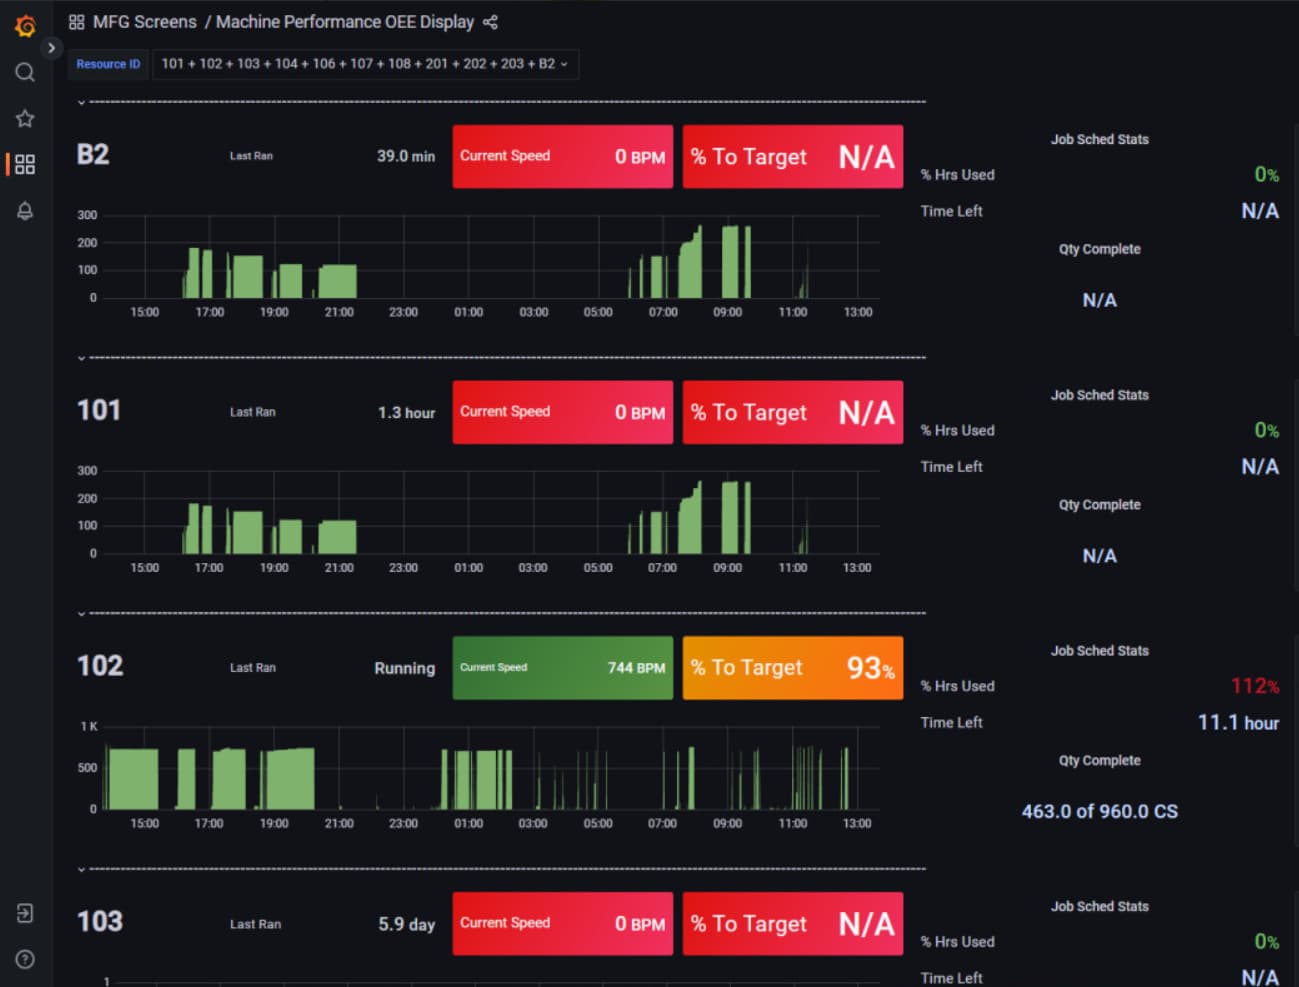Open the Dashboards grid icon in sidebar
The height and width of the screenshot is (987, 1299).
point(25,164)
